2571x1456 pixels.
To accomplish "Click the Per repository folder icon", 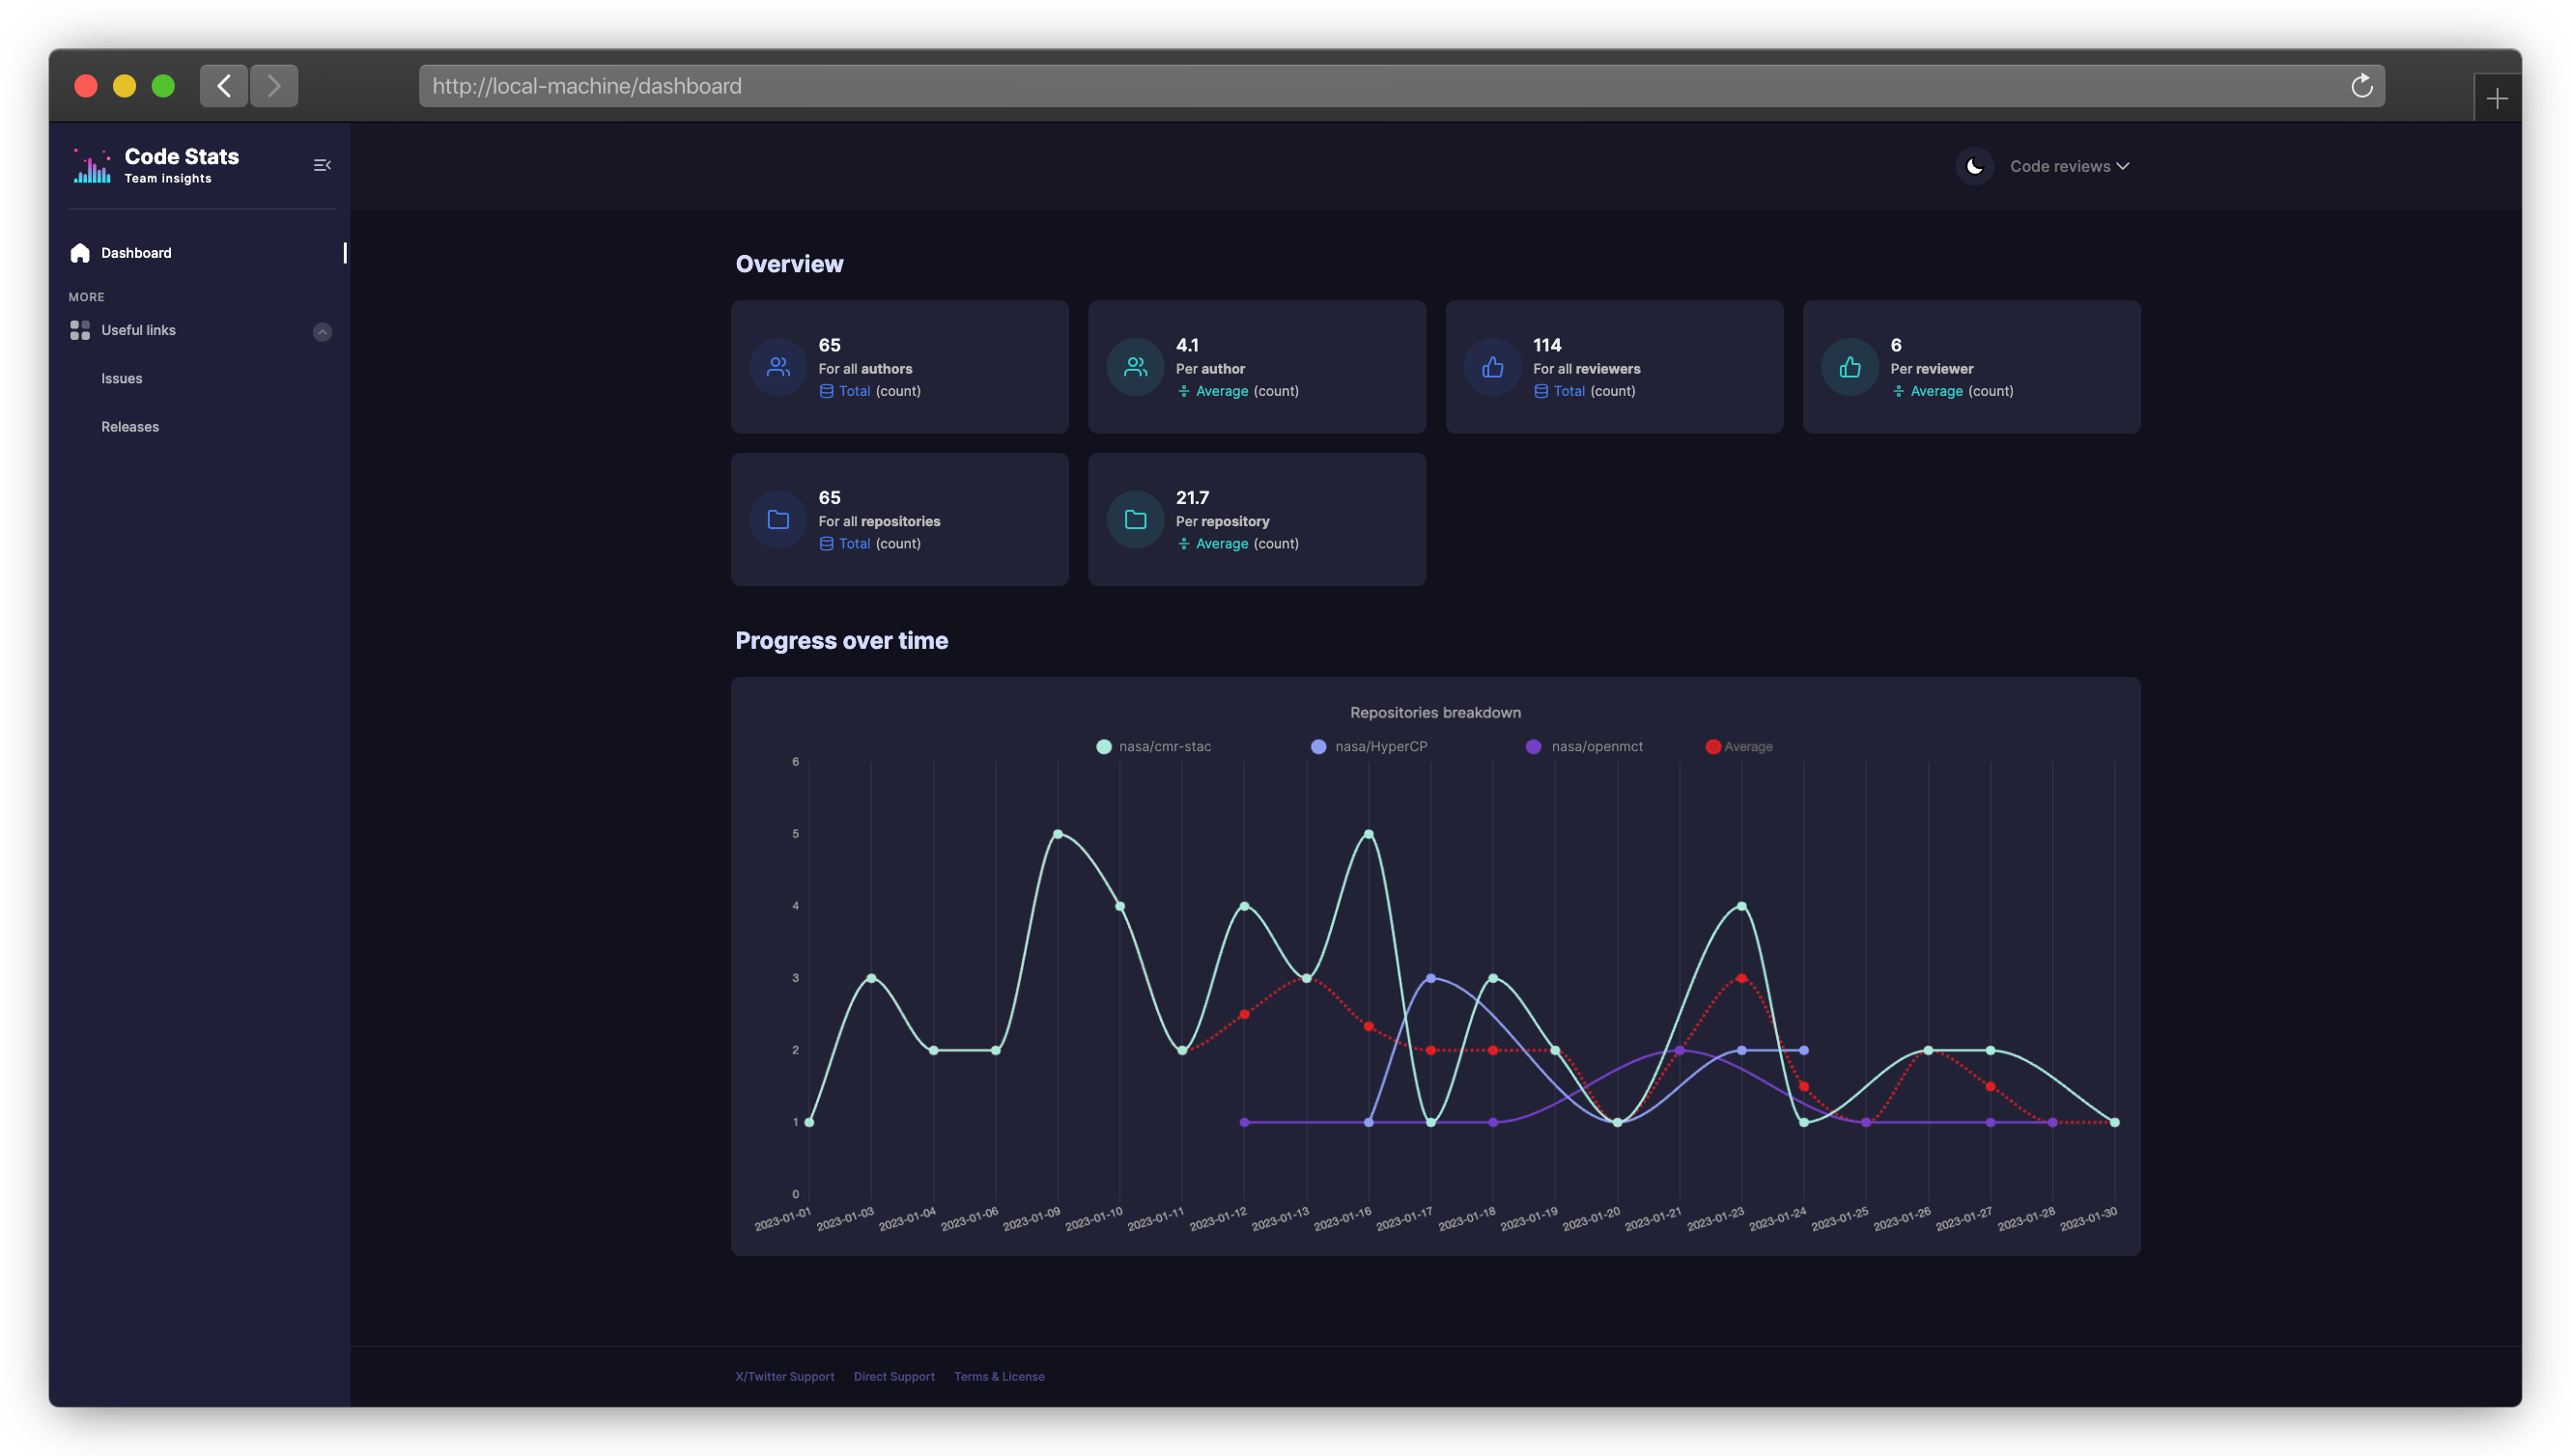I will (1135, 520).
